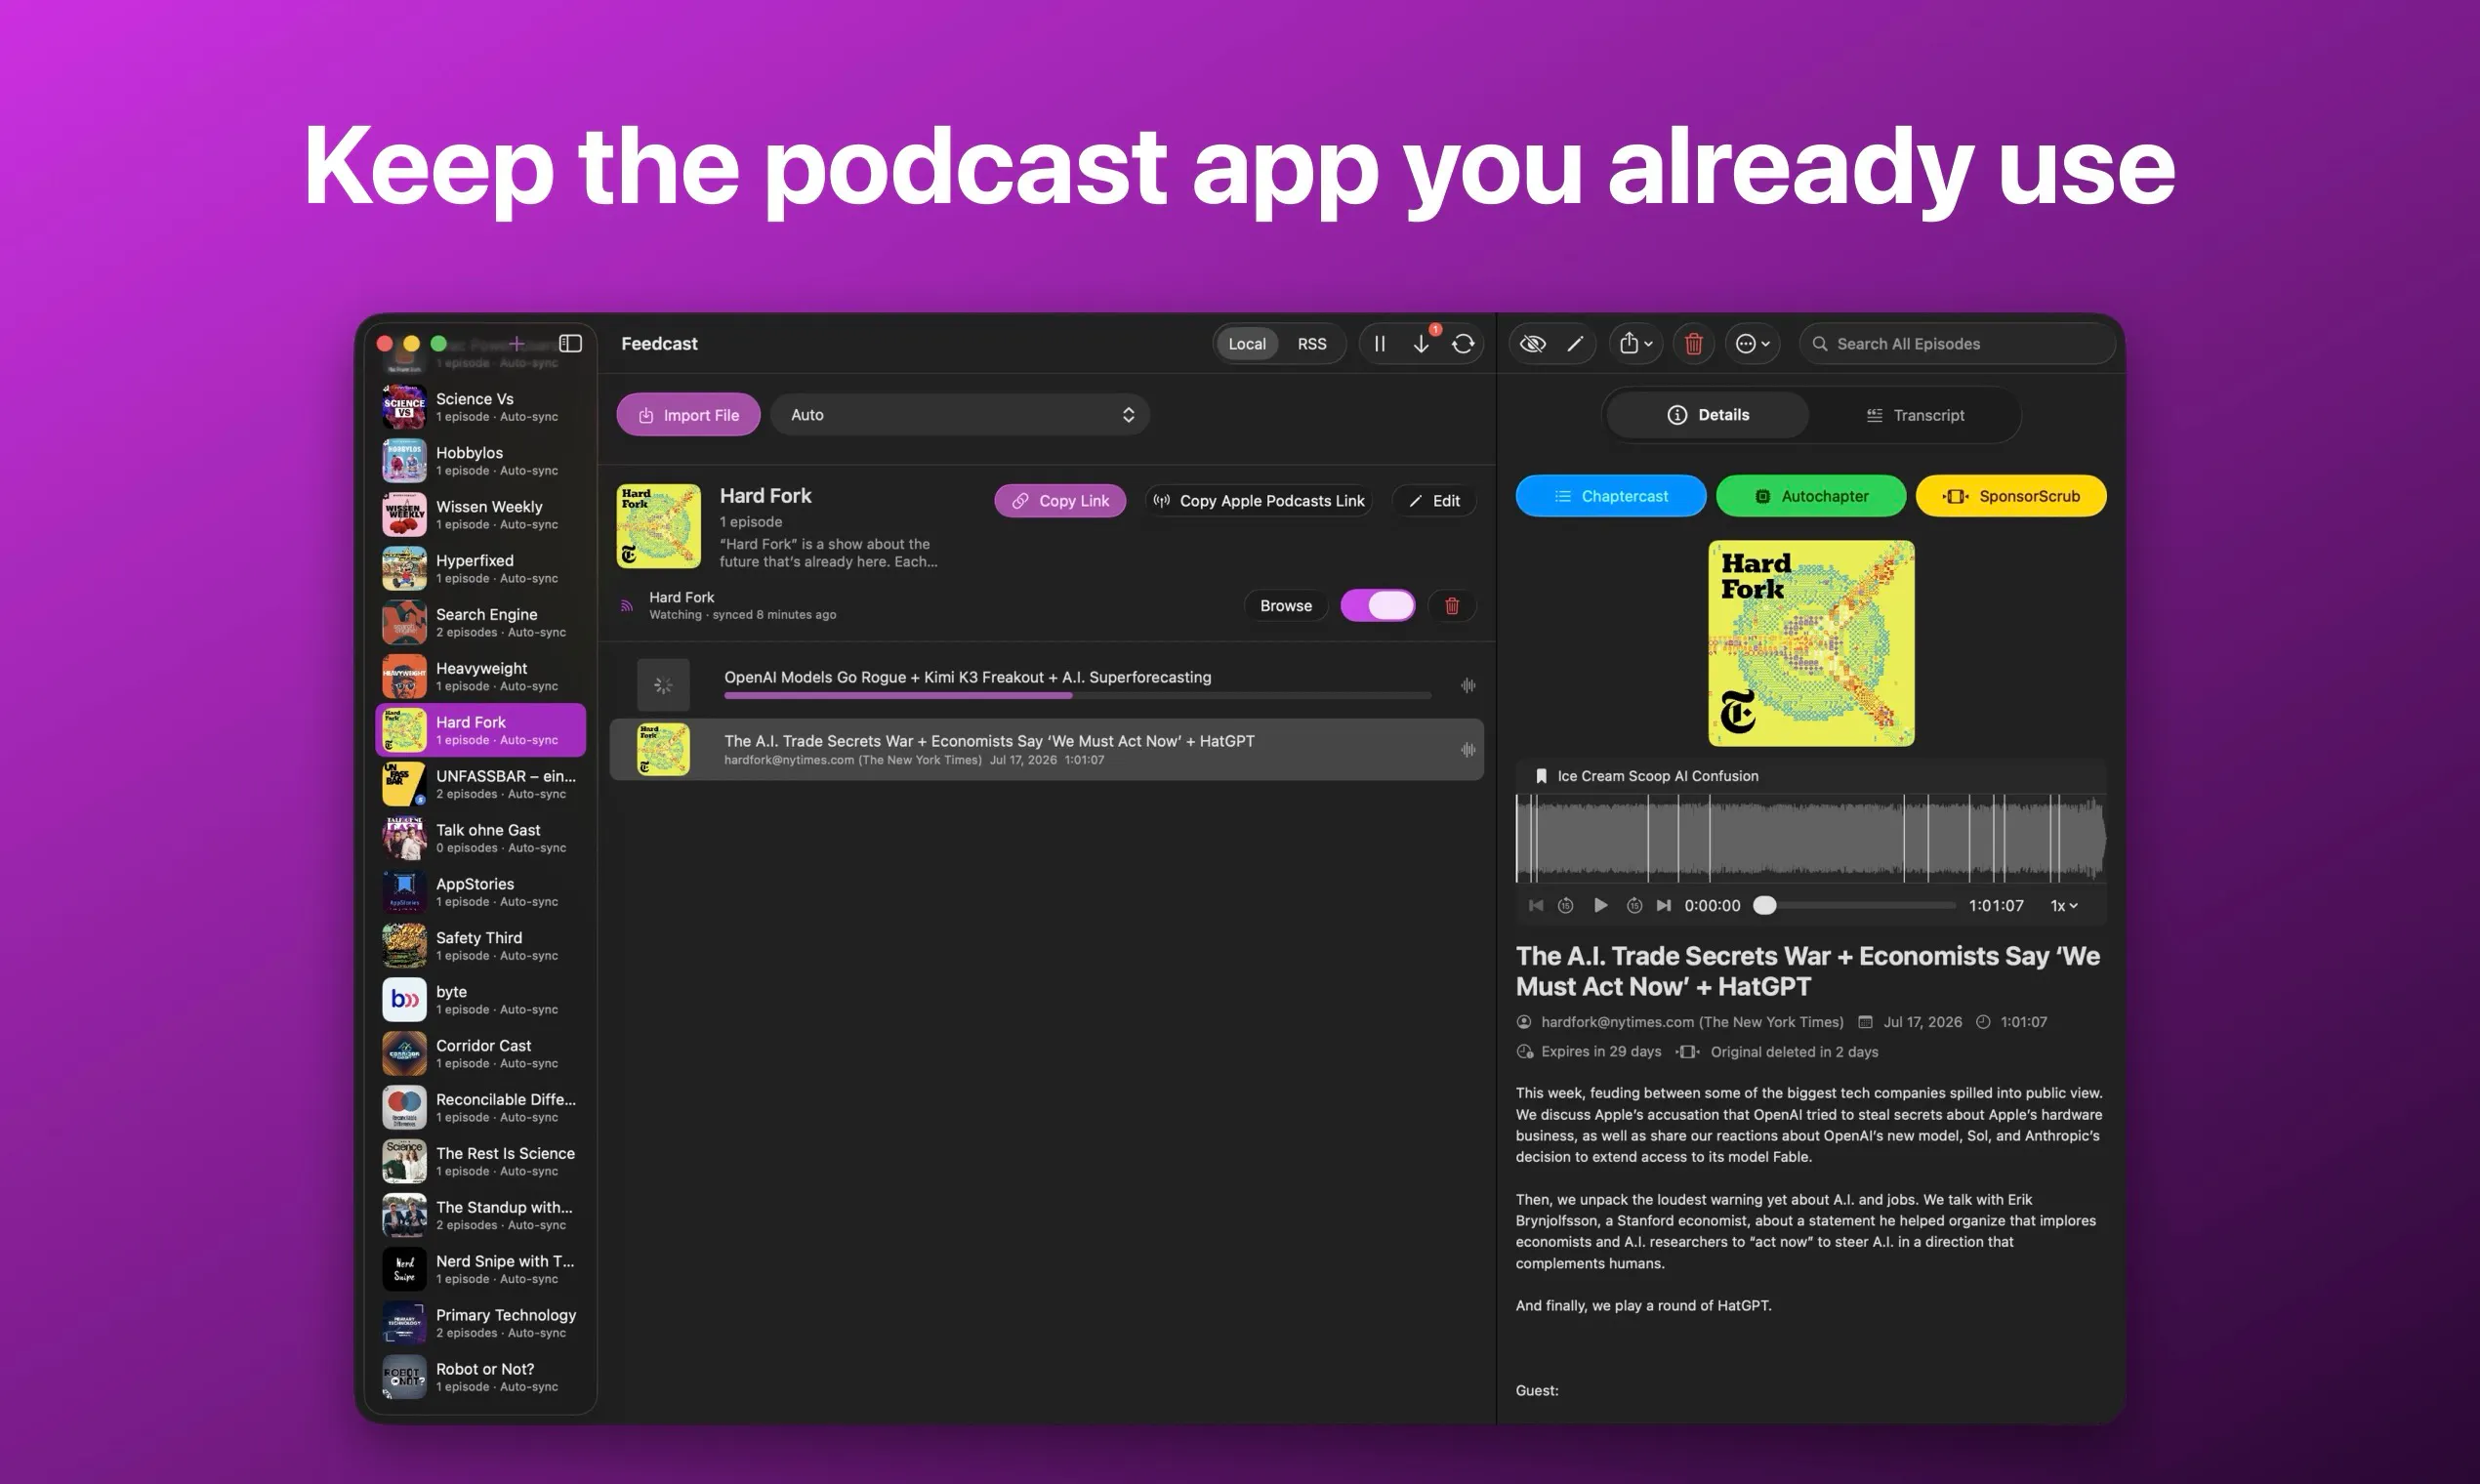Image resolution: width=2480 pixels, height=1484 pixels.
Task: Click the Import File button
Action: tap(688, 414)
